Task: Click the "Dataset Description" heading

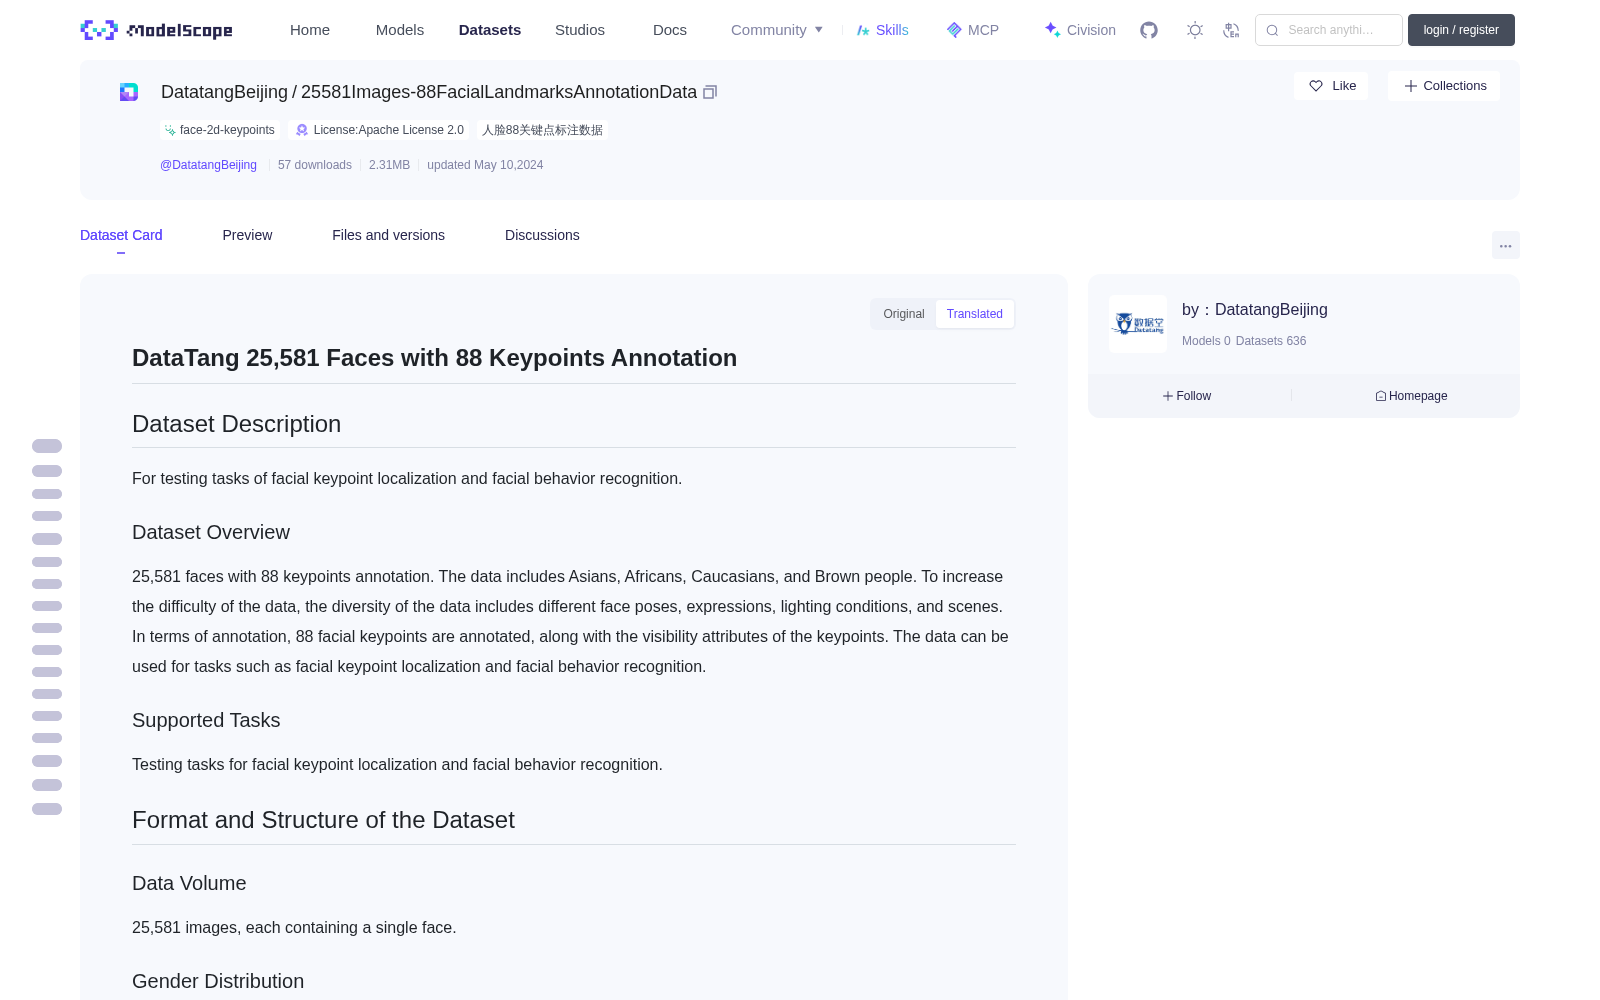Action: pos(236,424)
